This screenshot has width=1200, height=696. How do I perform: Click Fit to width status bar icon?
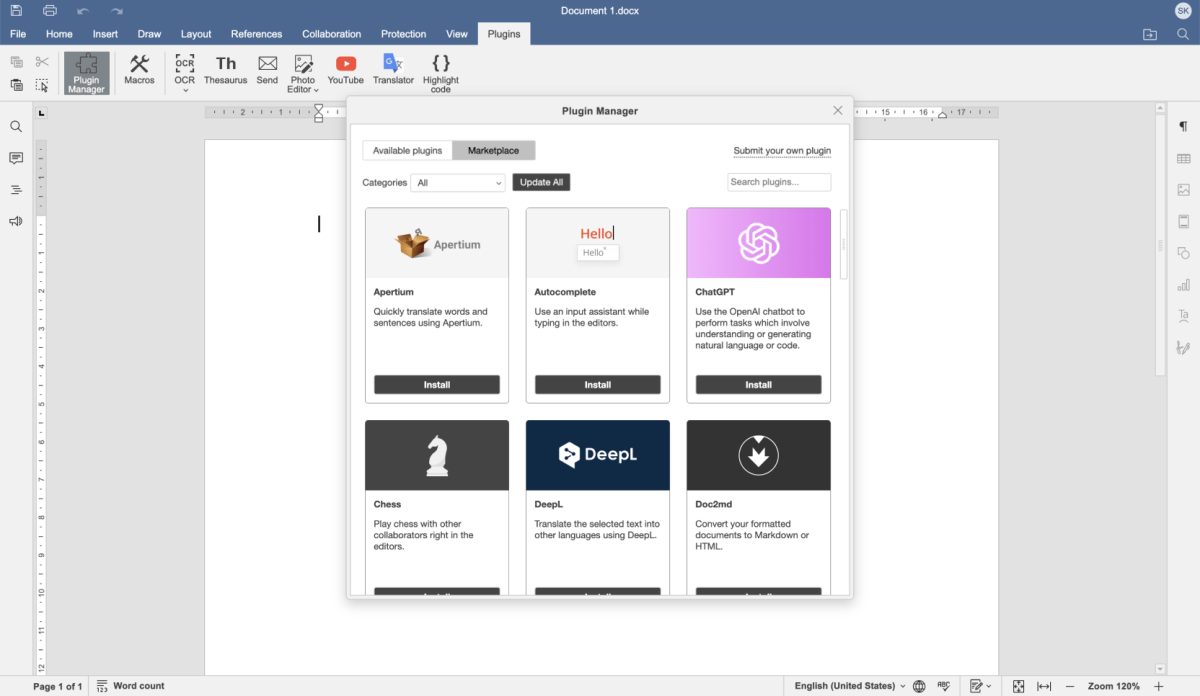(1044, 686)
